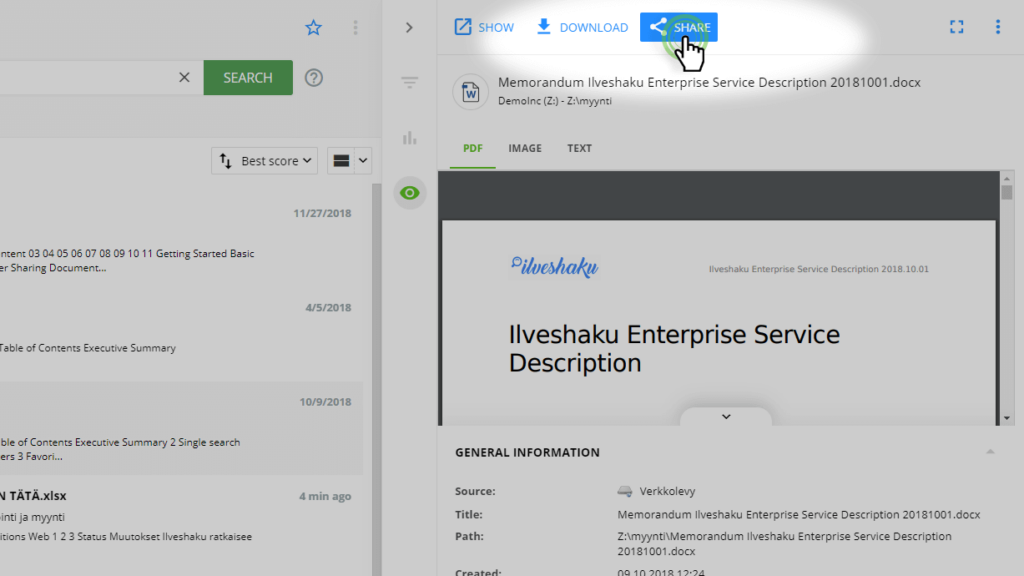Toggle the green eye preview icon
The image size is (1024, 576).
coord(409,193)
